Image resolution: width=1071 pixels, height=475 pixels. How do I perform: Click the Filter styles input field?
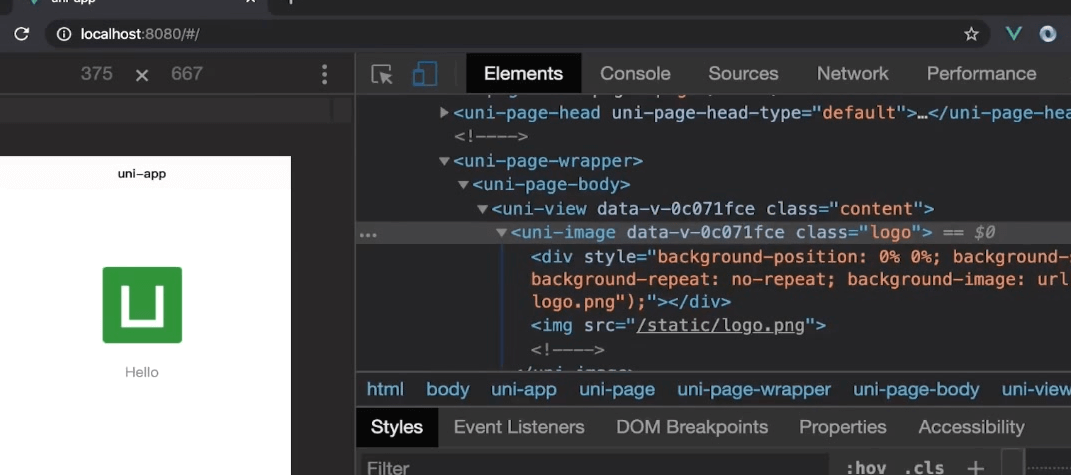coord(595,466)
